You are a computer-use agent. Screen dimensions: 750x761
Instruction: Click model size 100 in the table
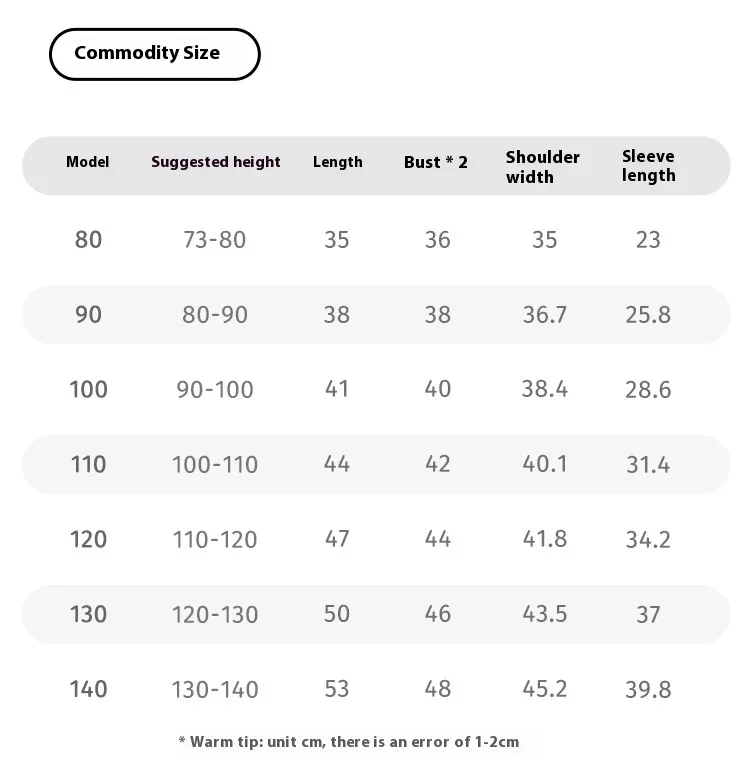tap(88, 389)
